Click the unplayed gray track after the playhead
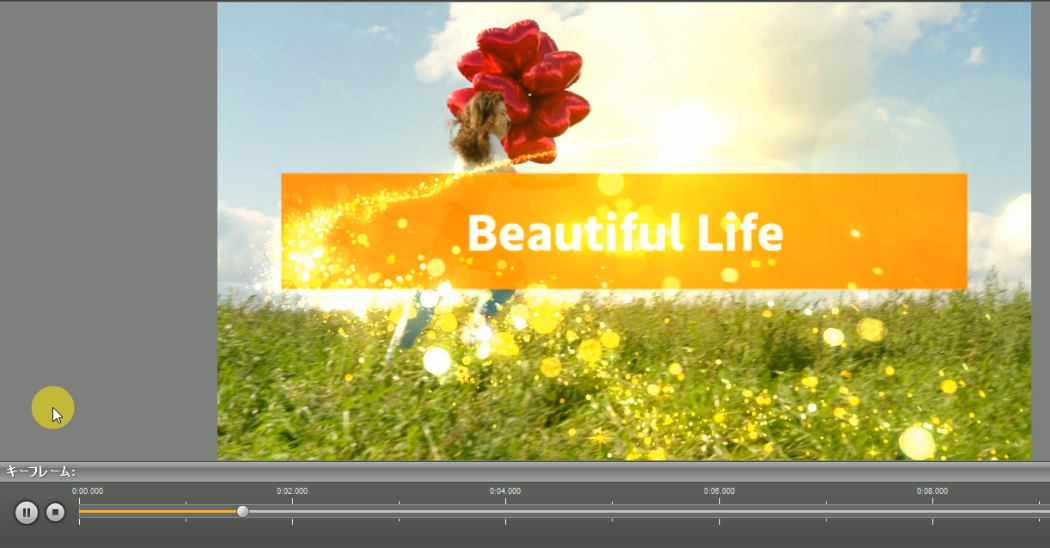 pos(600,511)
